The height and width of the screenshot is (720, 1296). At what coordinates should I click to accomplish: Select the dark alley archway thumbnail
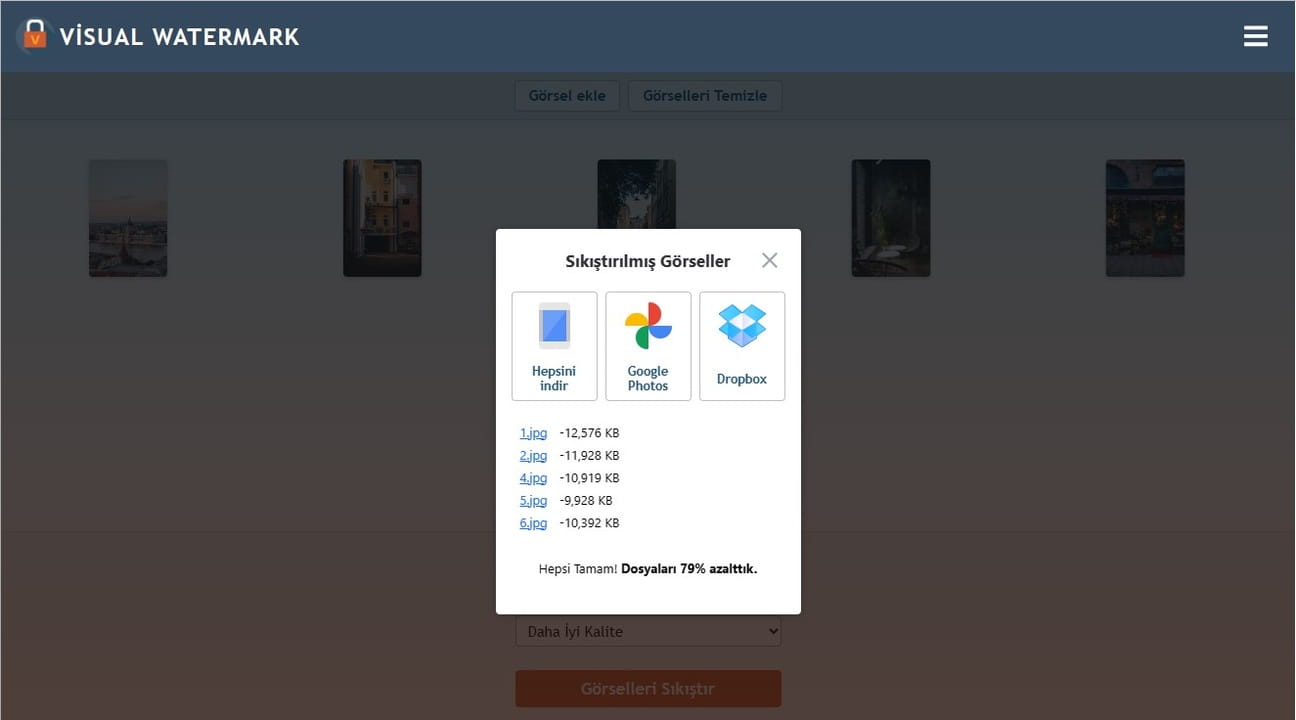[636, 195]
